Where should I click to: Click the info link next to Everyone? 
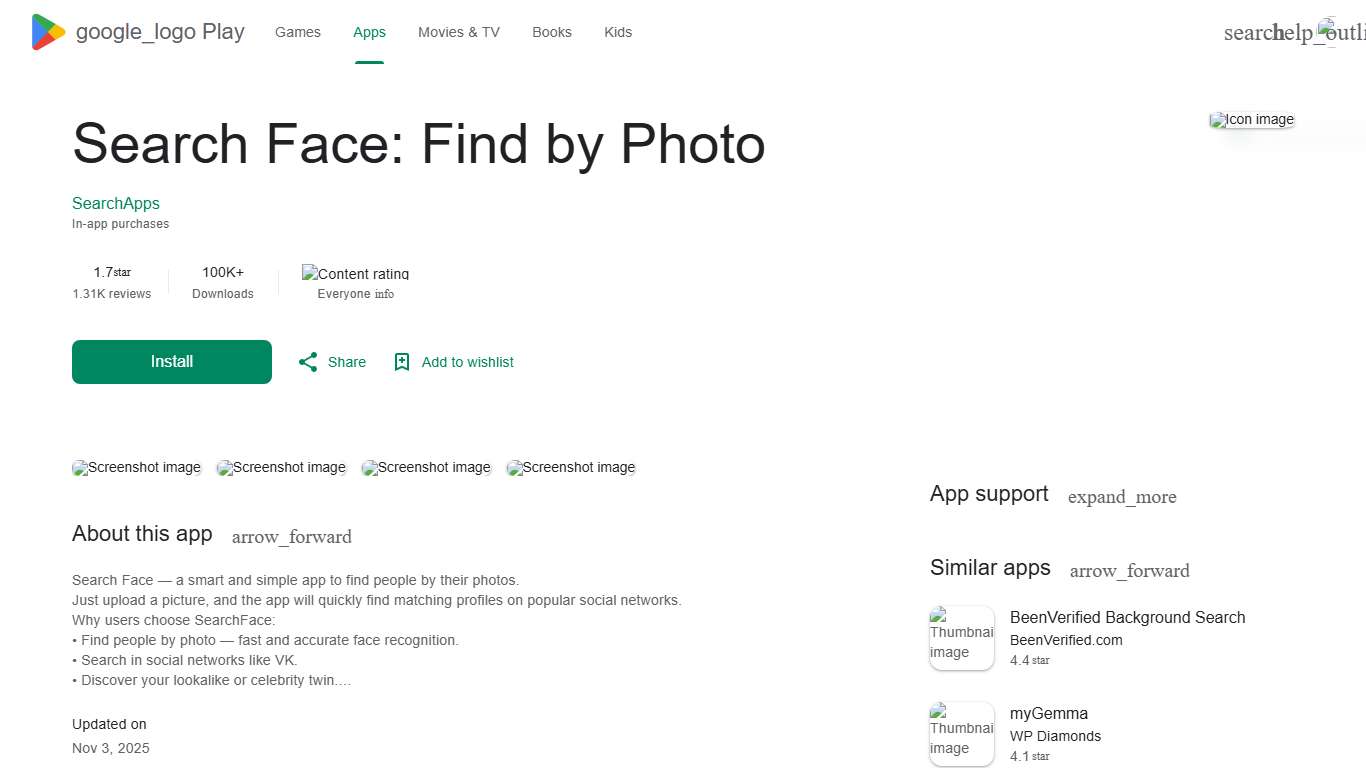(x=384, y=294)
